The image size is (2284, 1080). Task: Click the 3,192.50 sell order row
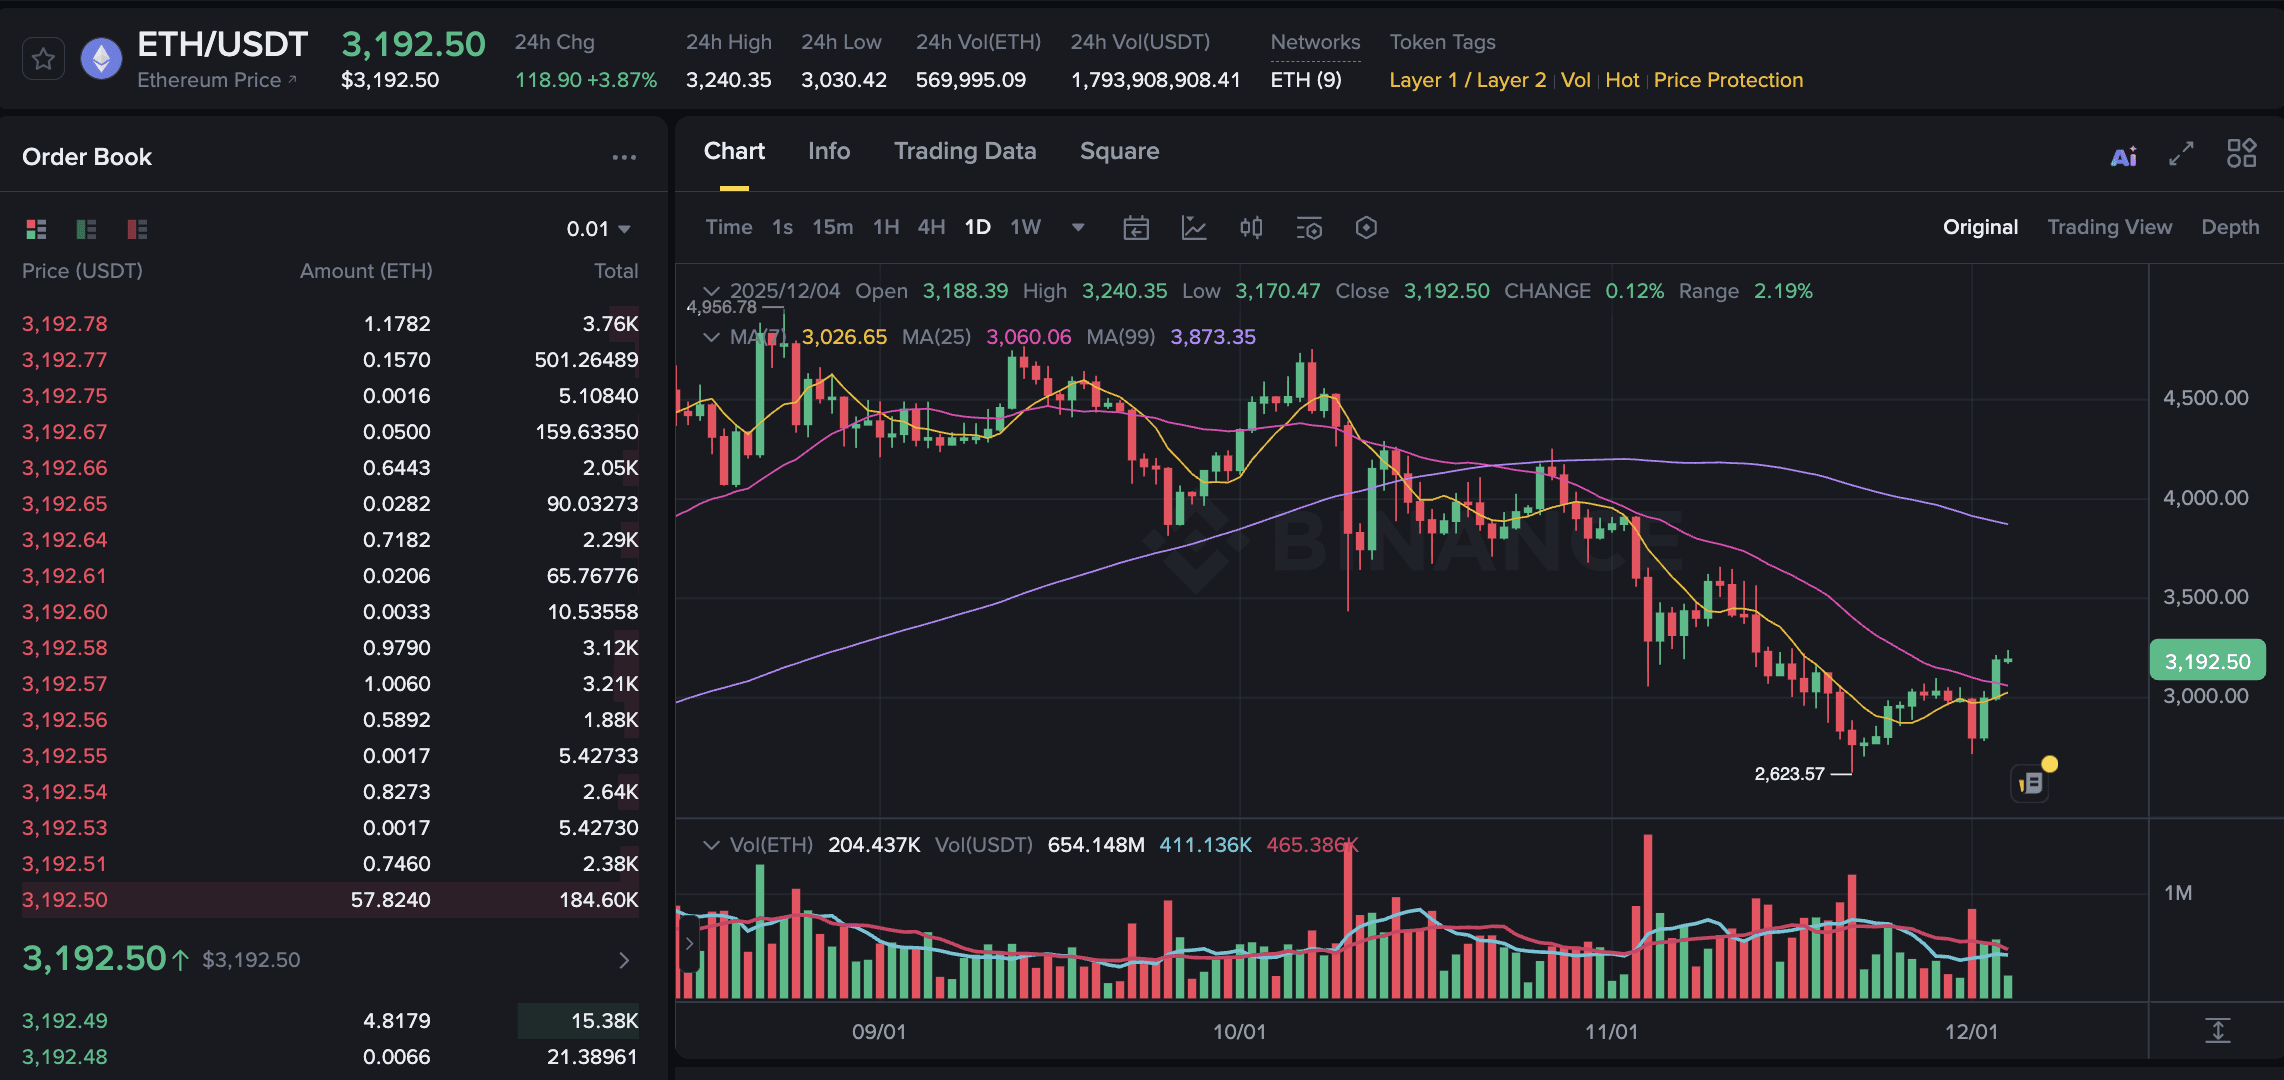tap(330, 899)
